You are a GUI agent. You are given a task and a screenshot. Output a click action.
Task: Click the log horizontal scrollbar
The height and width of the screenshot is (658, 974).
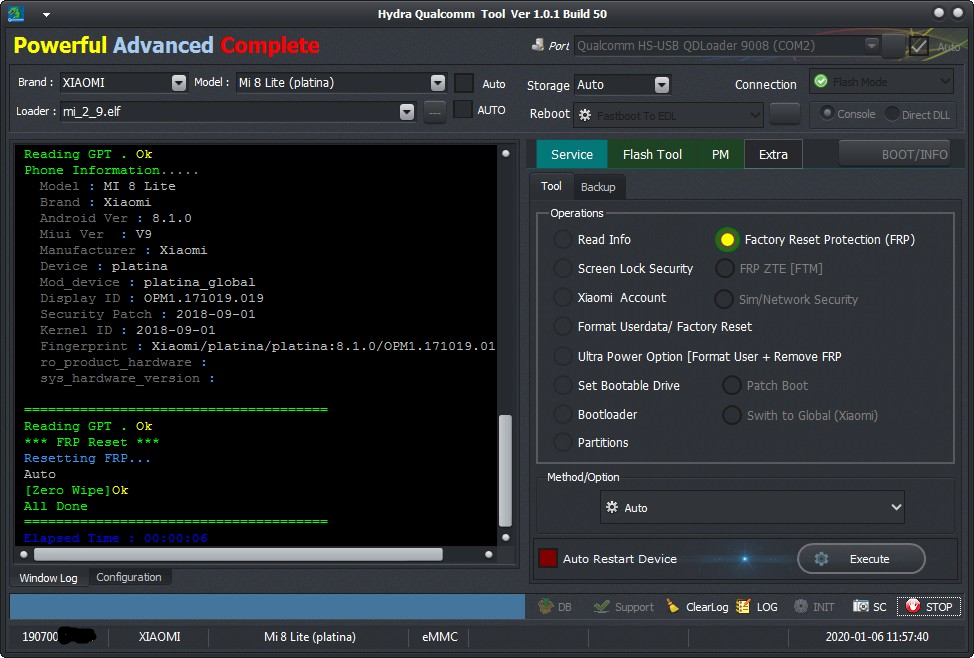coord(238,554)
